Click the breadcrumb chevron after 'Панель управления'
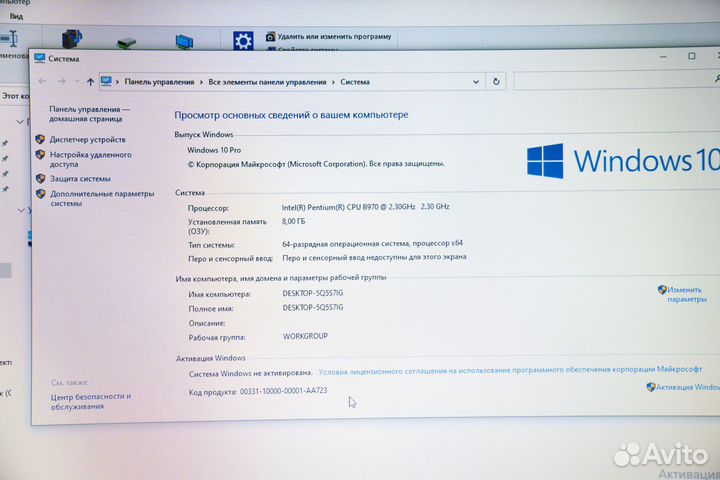720x480 pixels. 201,82
